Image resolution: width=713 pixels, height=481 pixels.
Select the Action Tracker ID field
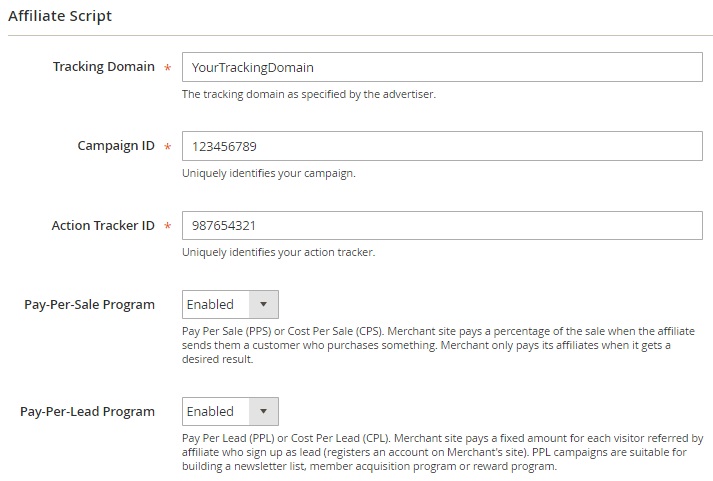(442, 225)
